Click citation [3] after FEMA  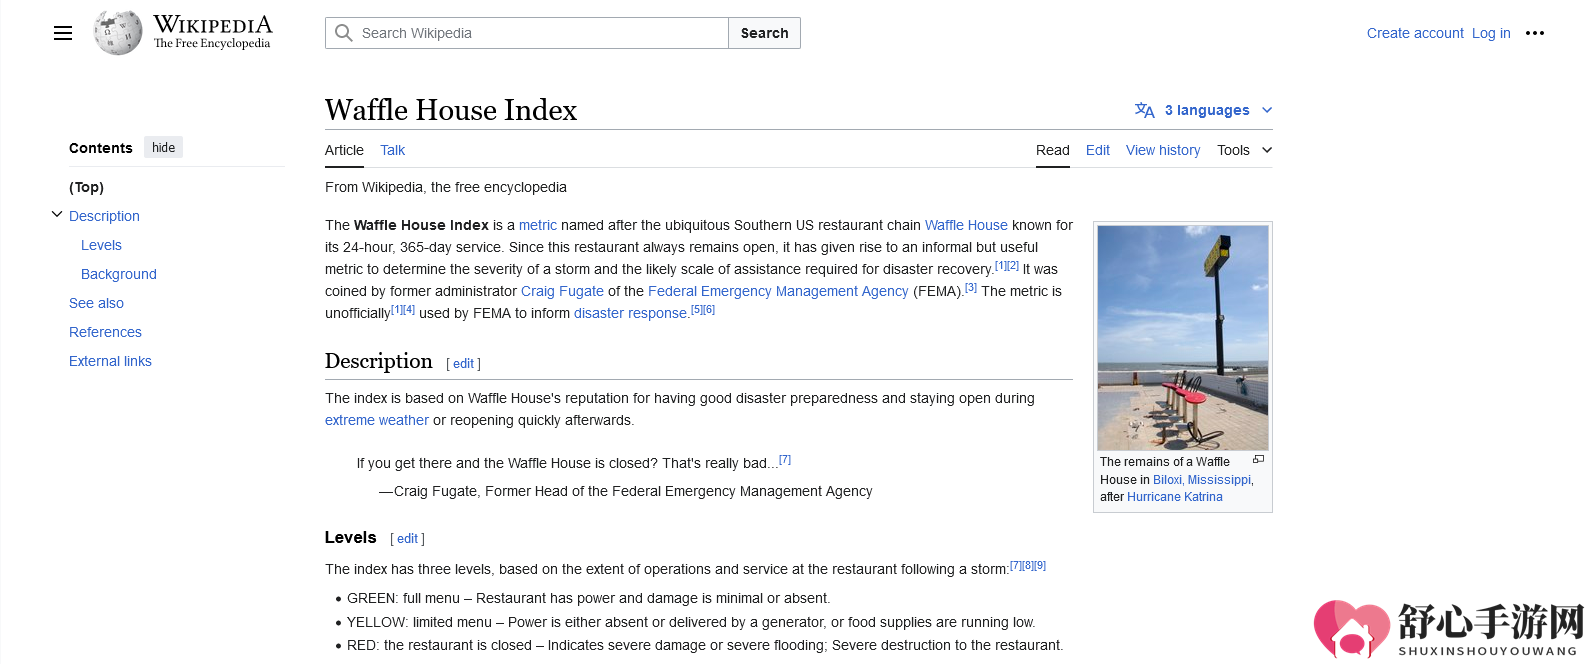click(x=971, y=287)
